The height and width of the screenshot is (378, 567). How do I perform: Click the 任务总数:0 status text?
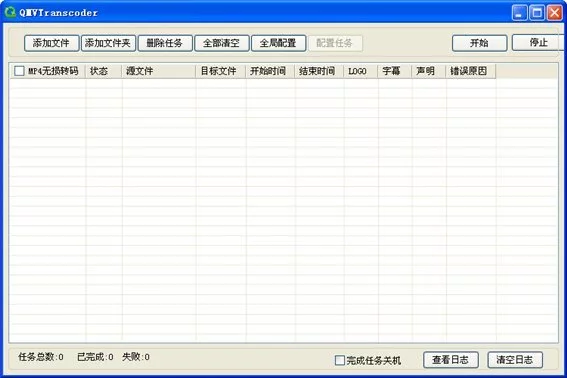(41, 357)
